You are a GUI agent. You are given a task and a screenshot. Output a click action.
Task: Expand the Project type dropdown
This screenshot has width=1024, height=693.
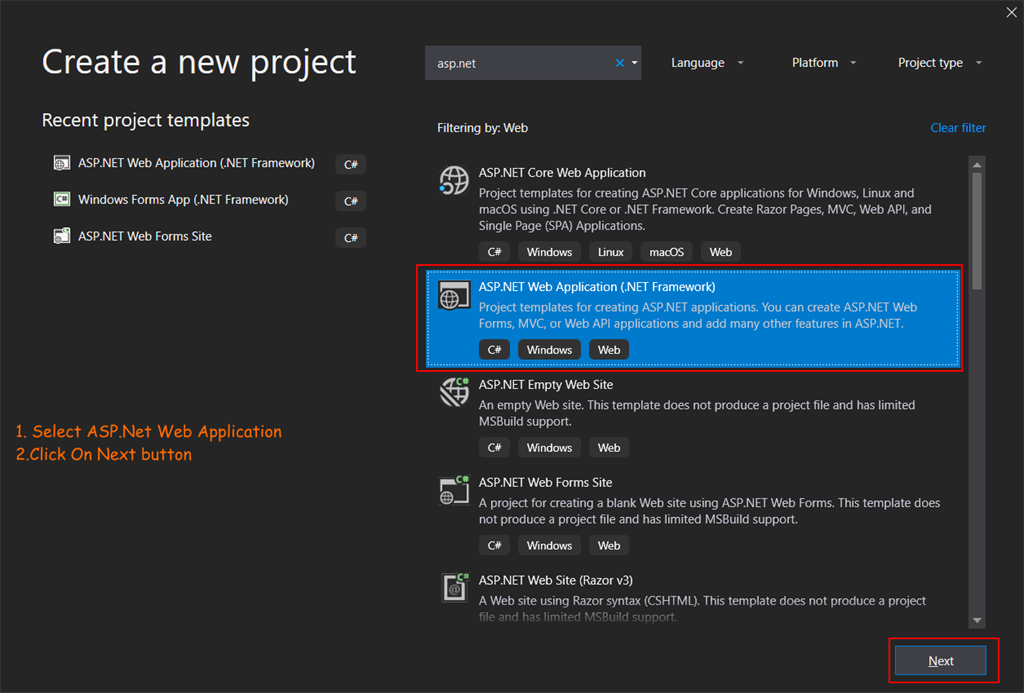click(940, 63)
